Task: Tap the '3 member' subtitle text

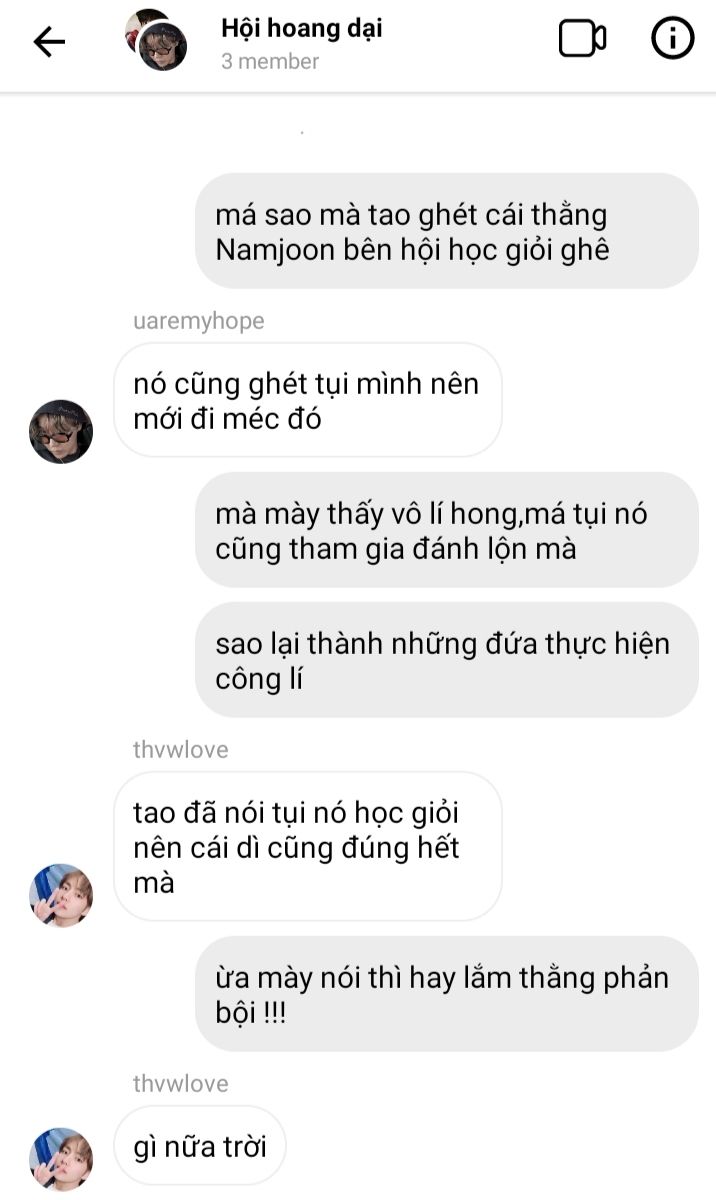Action: click(270, 61)
